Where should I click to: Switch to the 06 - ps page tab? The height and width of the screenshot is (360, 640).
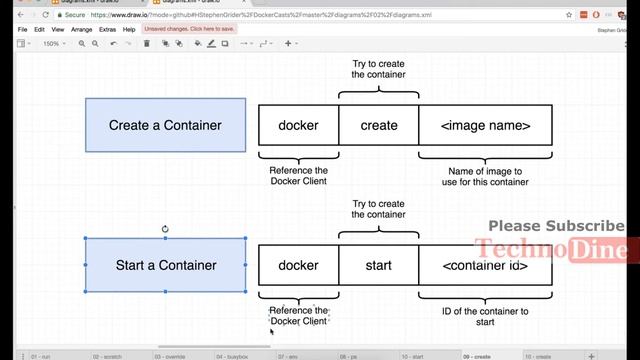tap(348, 357)
